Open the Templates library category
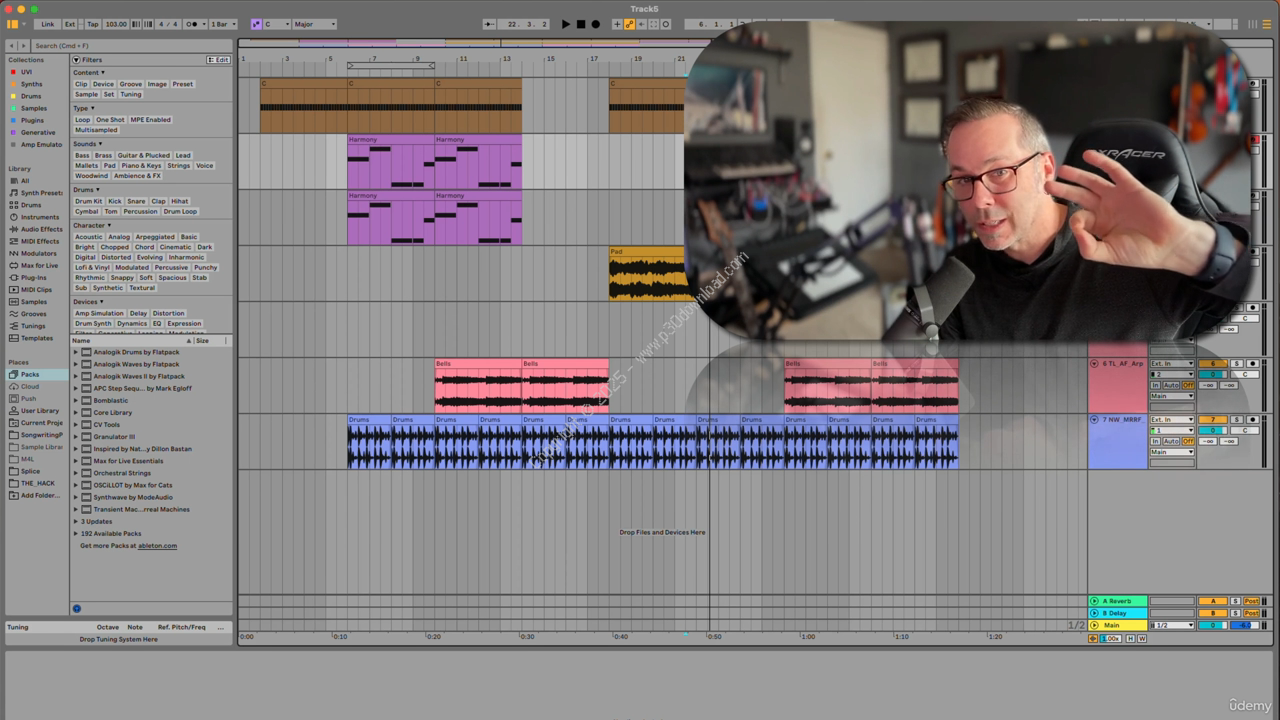1280x720 pixels. (36, 338)
